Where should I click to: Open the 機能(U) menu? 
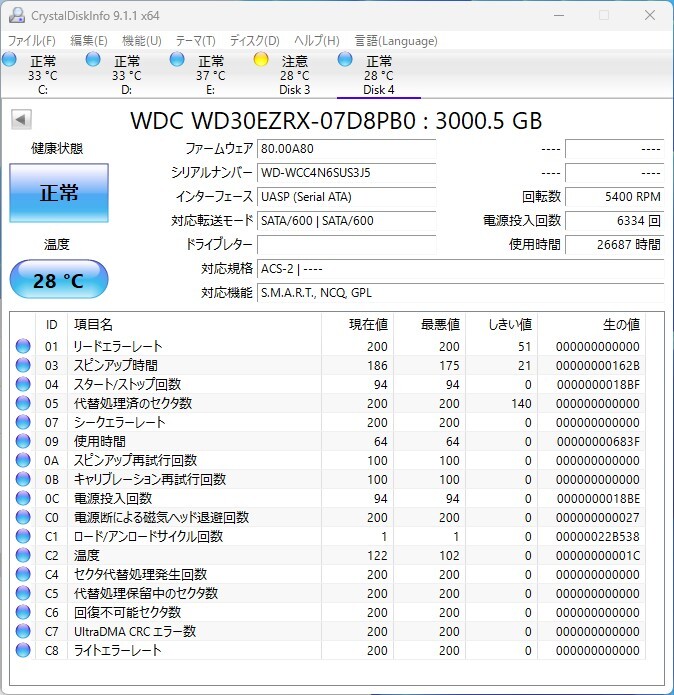pos(141,41)
